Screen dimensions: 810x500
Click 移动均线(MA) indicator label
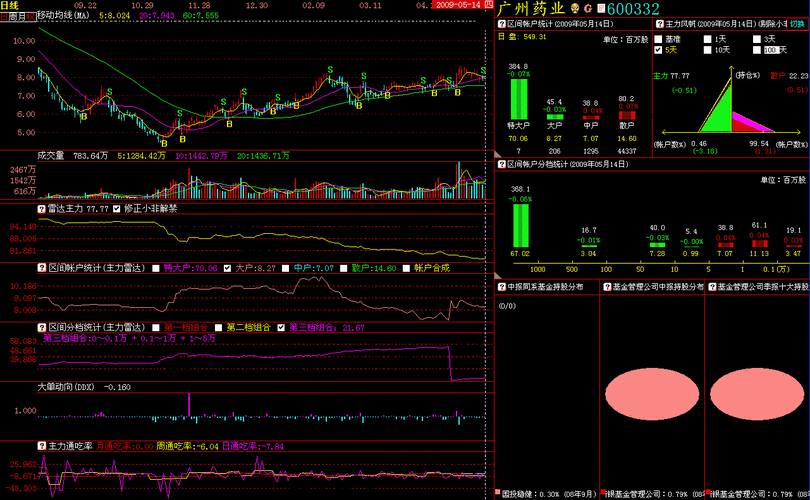coord(63,15)
